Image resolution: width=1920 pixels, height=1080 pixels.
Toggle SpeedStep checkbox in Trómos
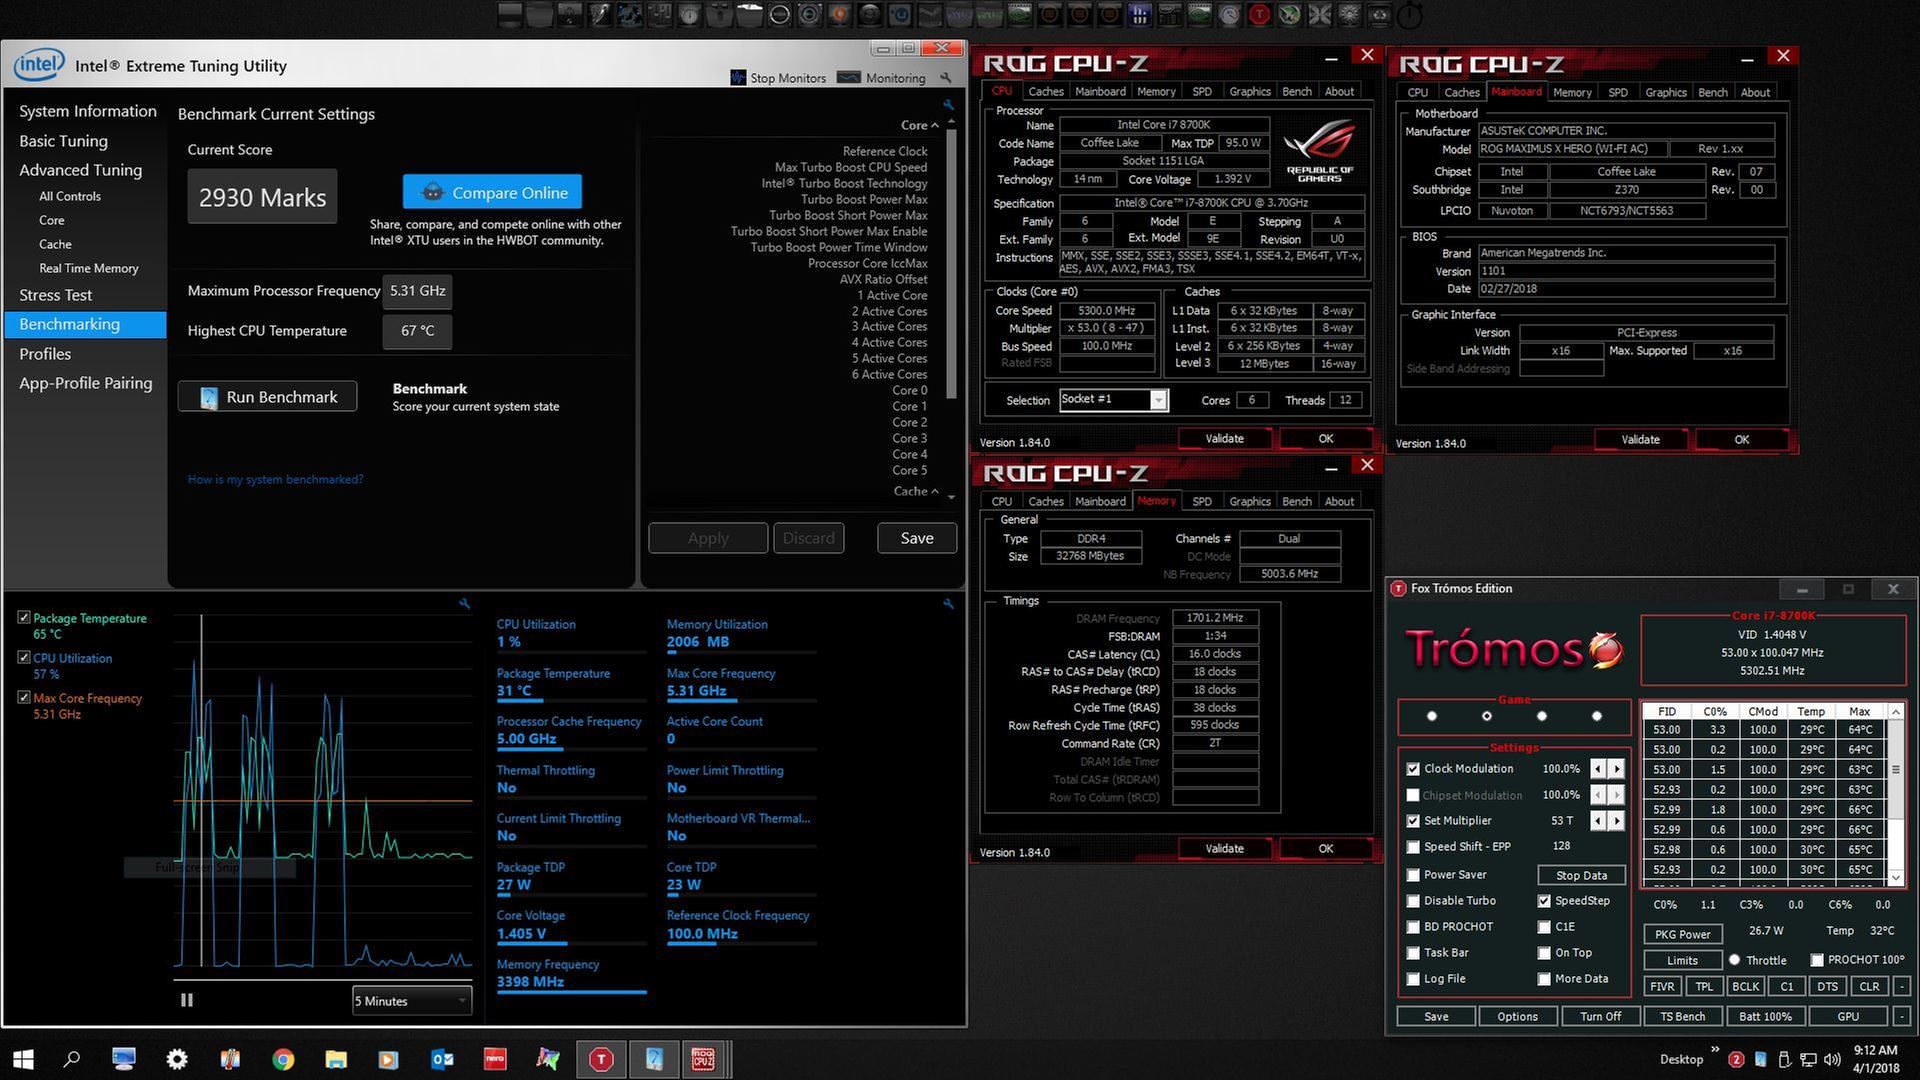(x=1544, y=901)
